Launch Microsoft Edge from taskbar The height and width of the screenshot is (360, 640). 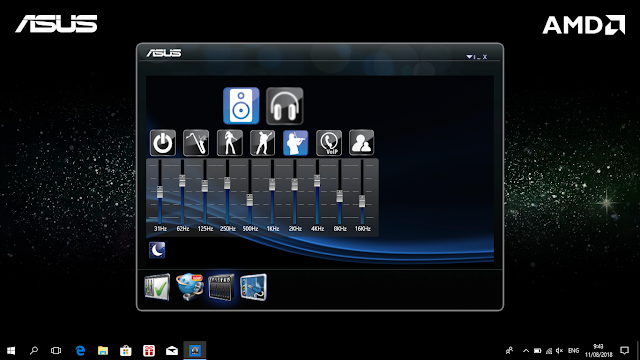(80, 351)
